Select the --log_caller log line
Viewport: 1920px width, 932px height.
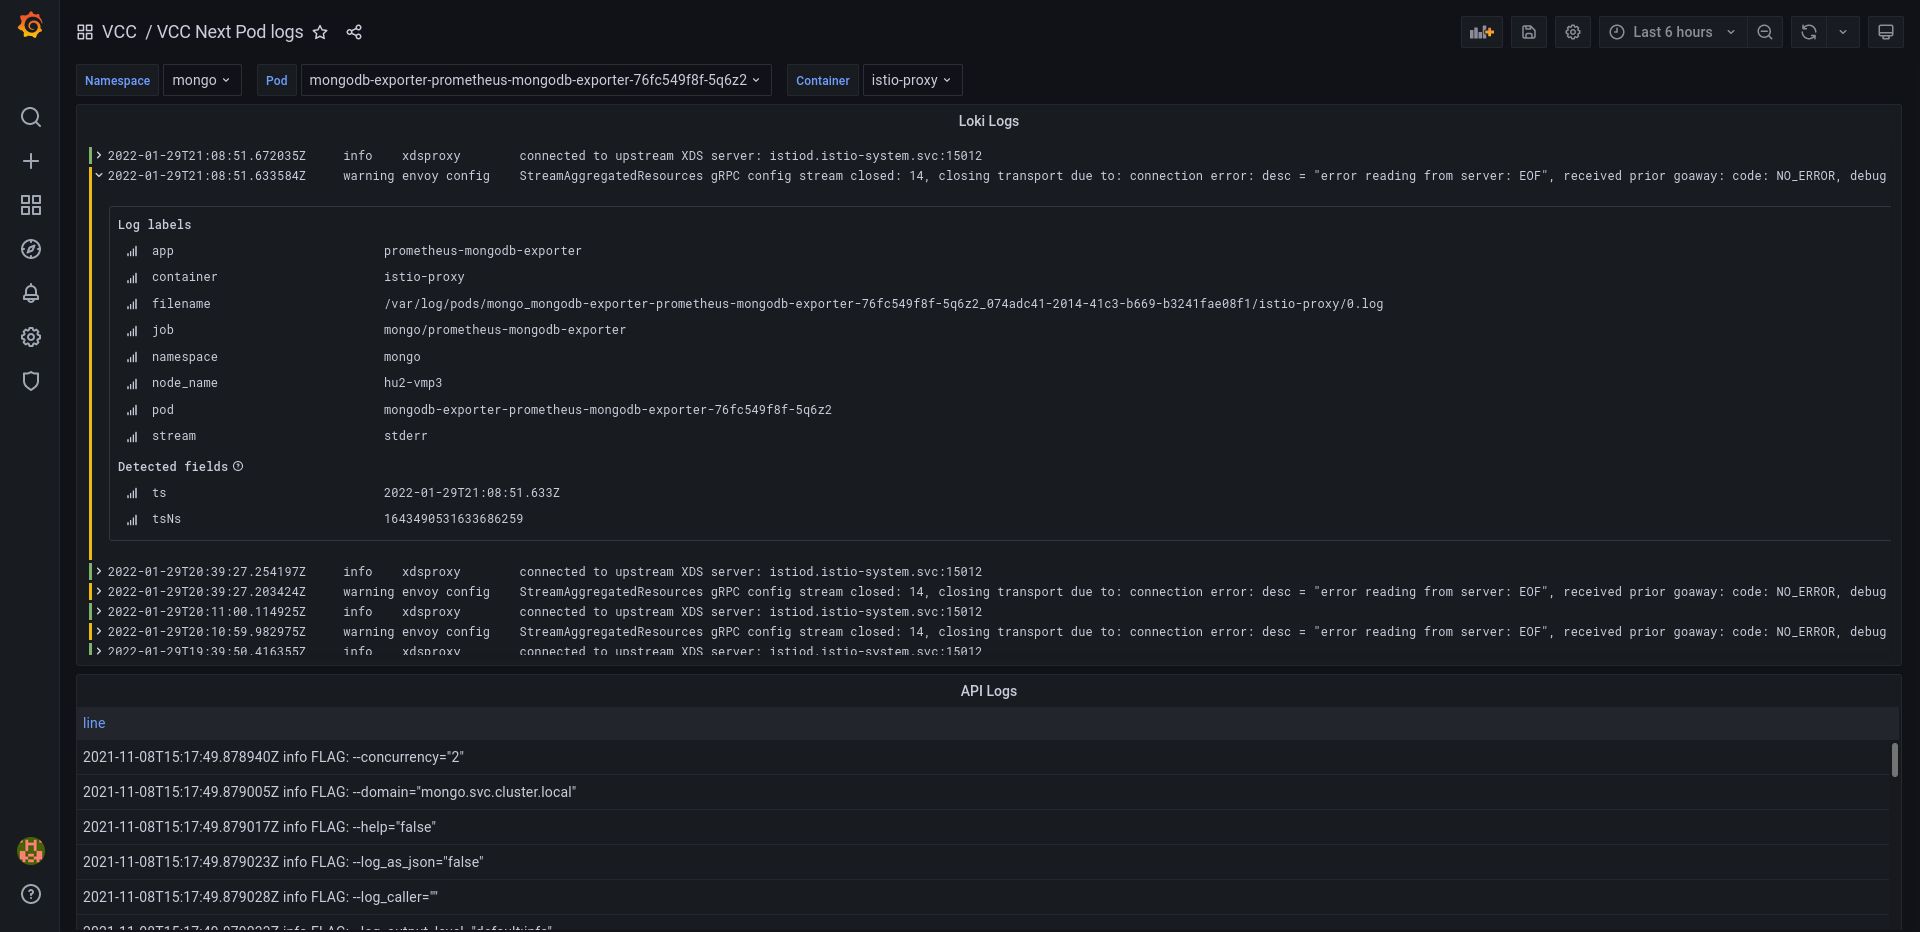pyautogui.click(x=985, y=897)
